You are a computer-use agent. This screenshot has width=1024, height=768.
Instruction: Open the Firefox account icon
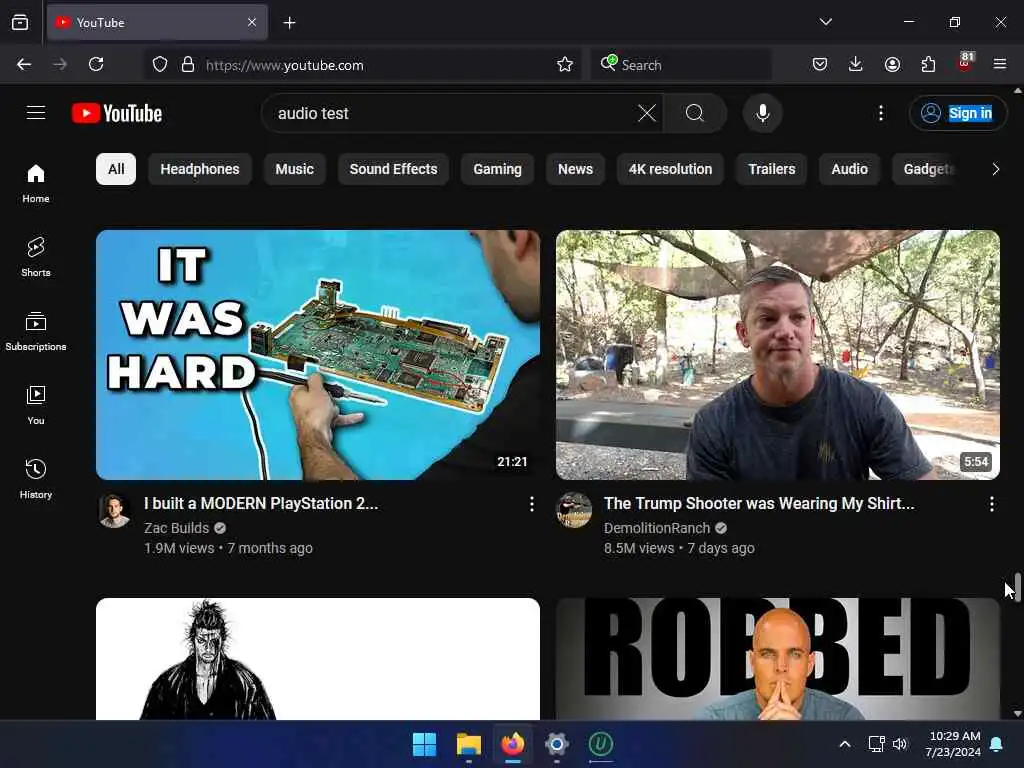892,64
